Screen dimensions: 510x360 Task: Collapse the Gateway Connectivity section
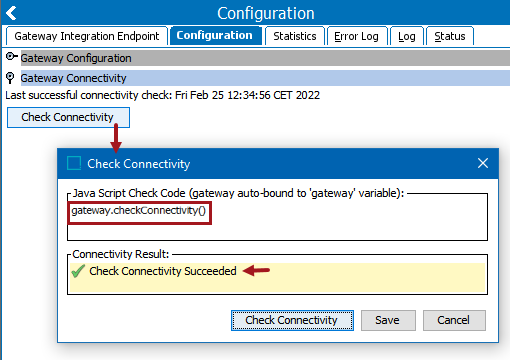10,78
